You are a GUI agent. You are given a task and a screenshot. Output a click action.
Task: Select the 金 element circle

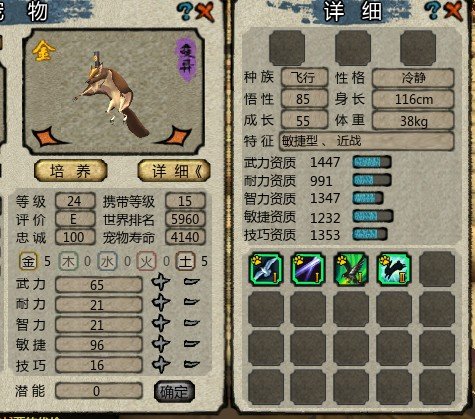click(28, 261)
